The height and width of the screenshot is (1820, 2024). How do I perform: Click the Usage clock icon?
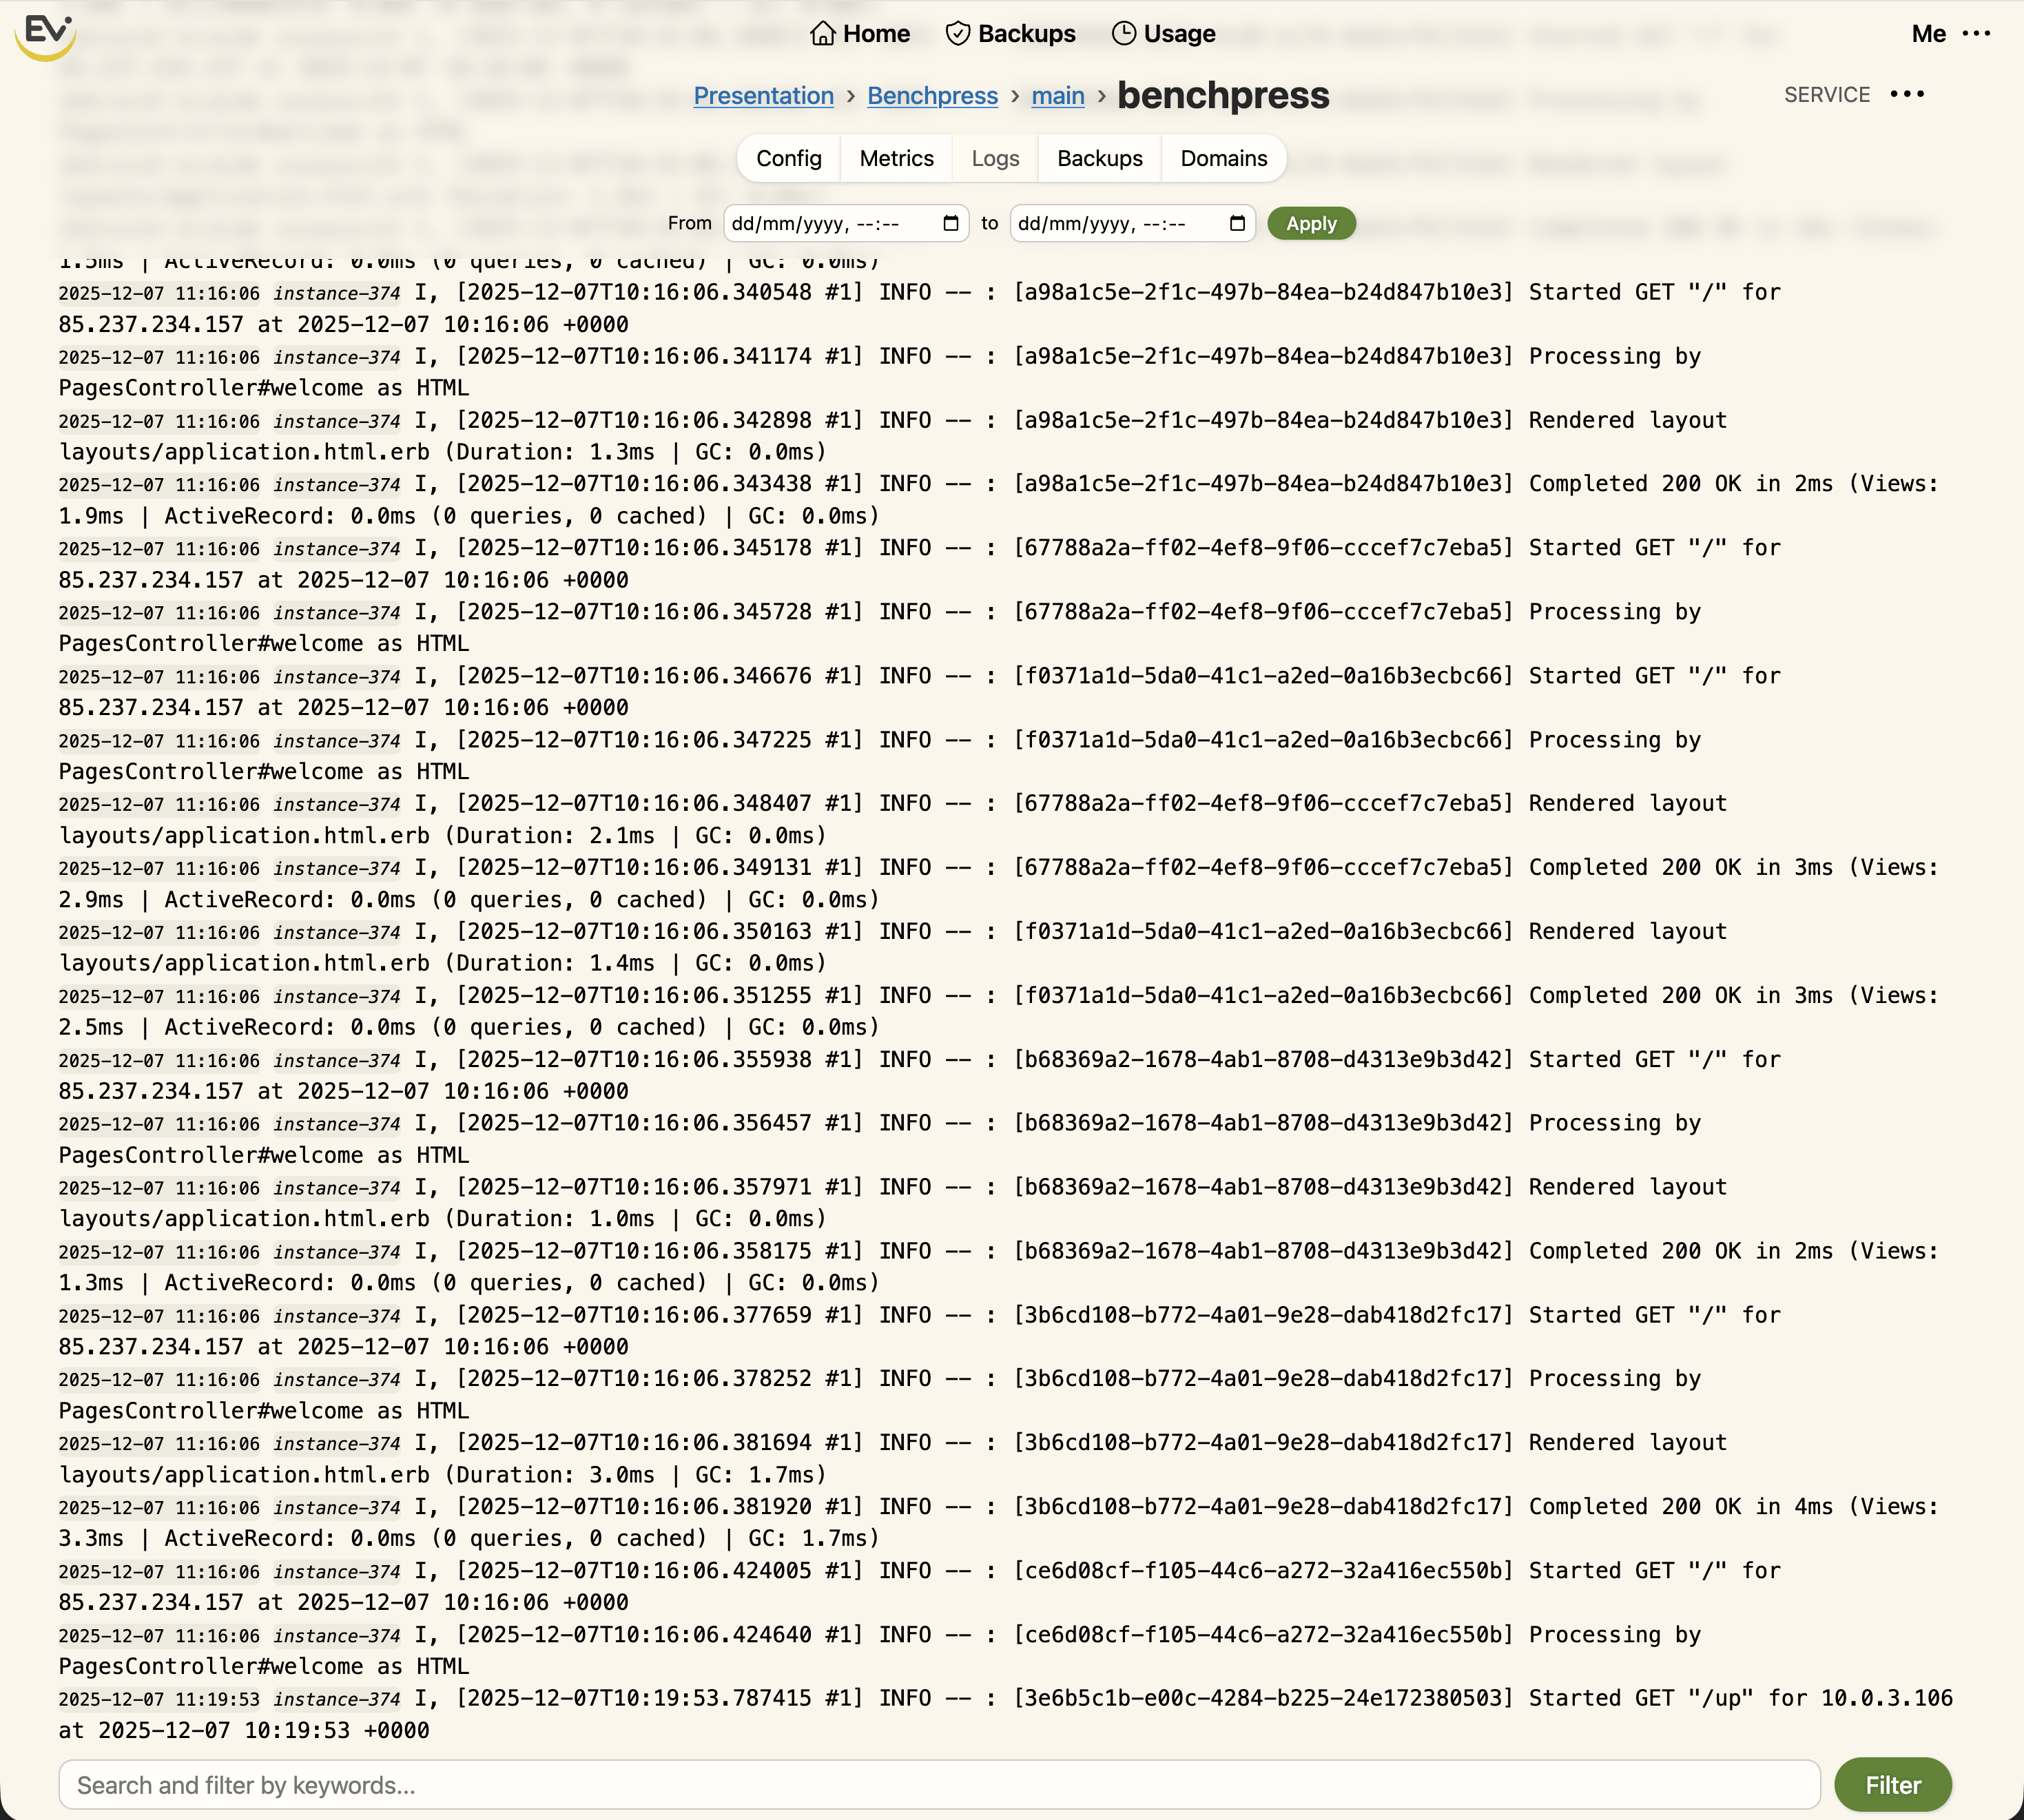pyautogui.click(x=1126, y=33)
